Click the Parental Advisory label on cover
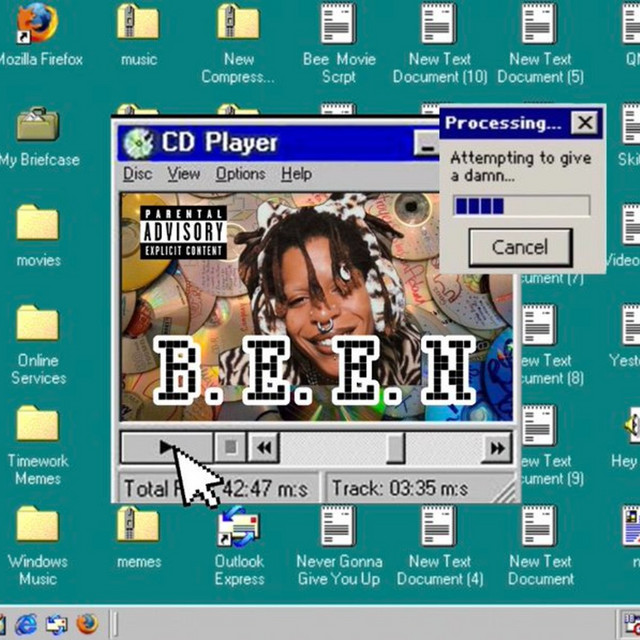This screenshot has width=640, height=640. click(184, 232)
